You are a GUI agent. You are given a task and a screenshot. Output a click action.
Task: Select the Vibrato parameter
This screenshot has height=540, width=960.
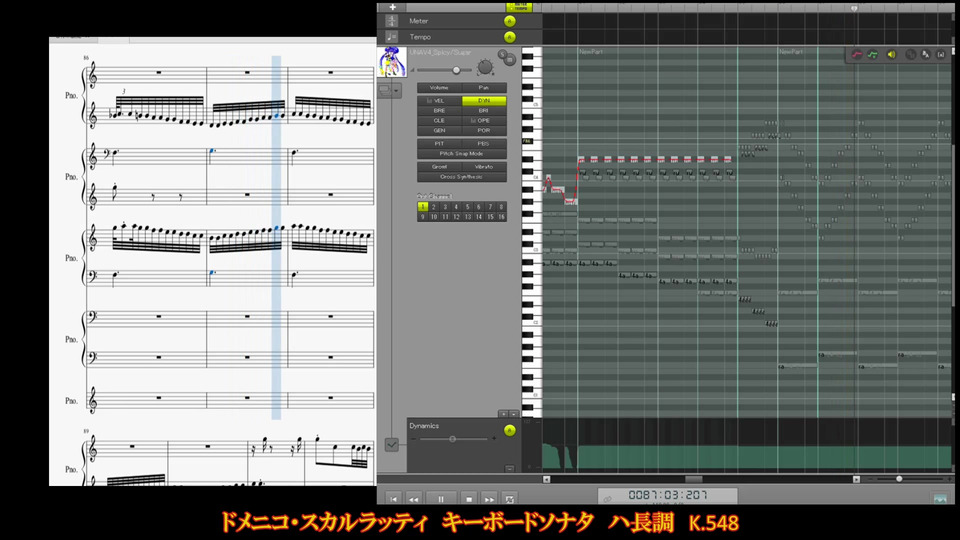(484, 167)
